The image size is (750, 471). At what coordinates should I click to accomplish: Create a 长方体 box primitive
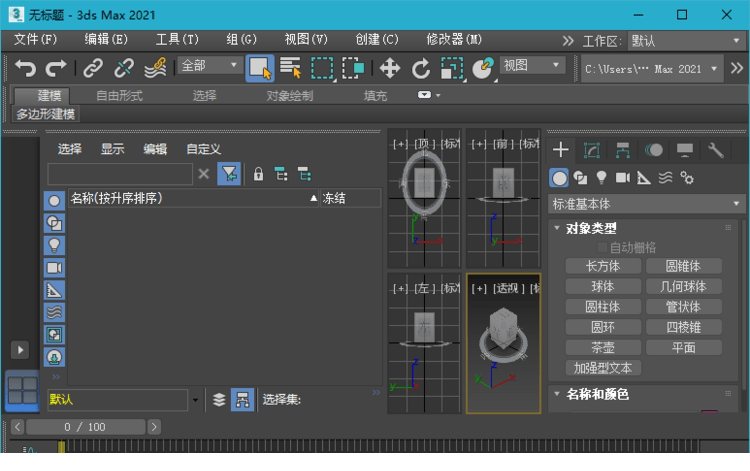603,266
